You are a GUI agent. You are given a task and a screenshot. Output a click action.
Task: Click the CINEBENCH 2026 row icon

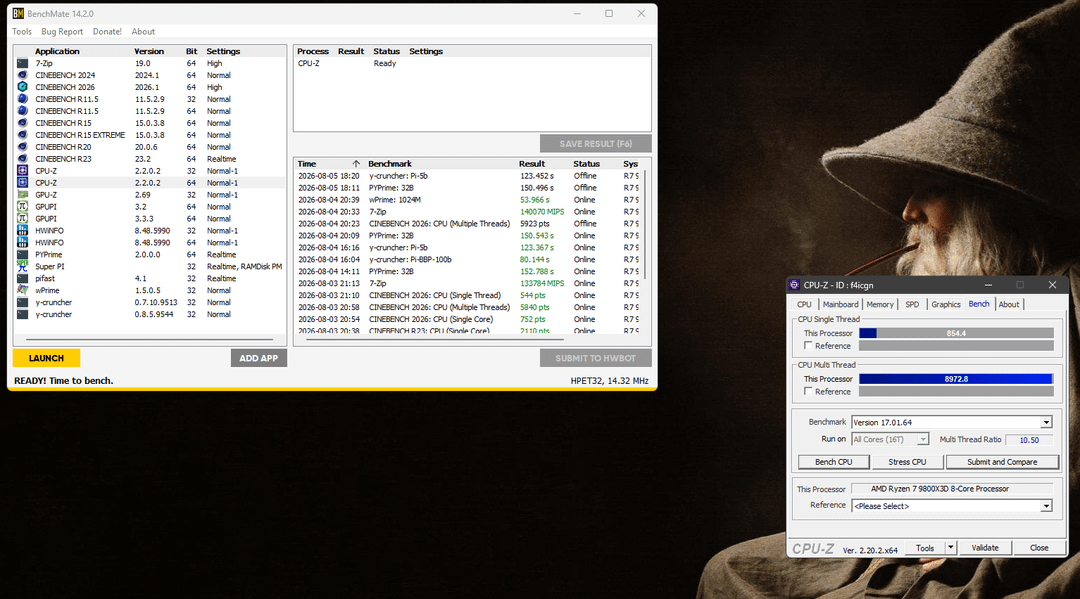coord(23,87)
